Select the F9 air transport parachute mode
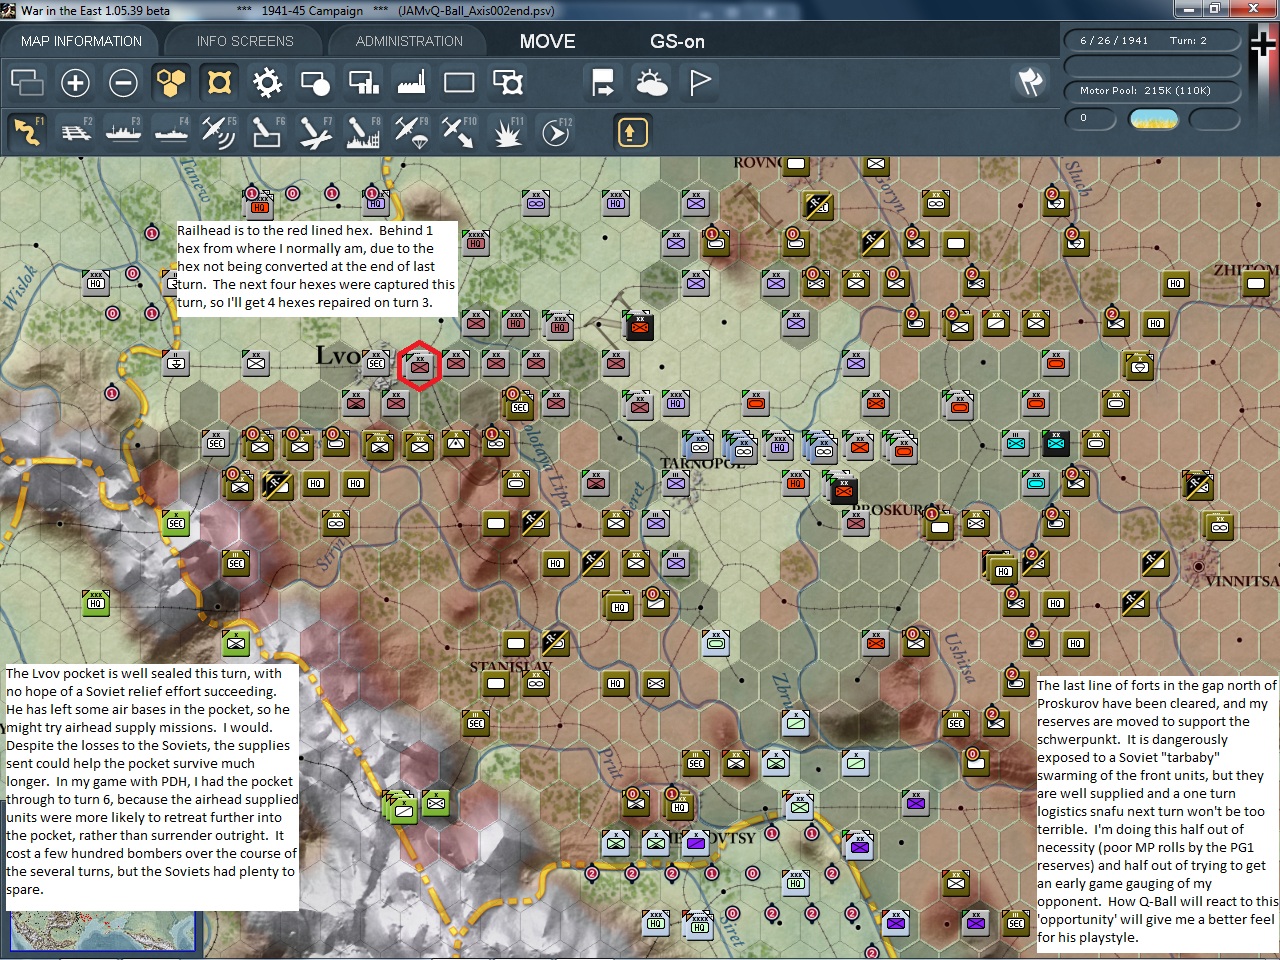Viewport: 1280px width, 960px height. click(411, 132)
